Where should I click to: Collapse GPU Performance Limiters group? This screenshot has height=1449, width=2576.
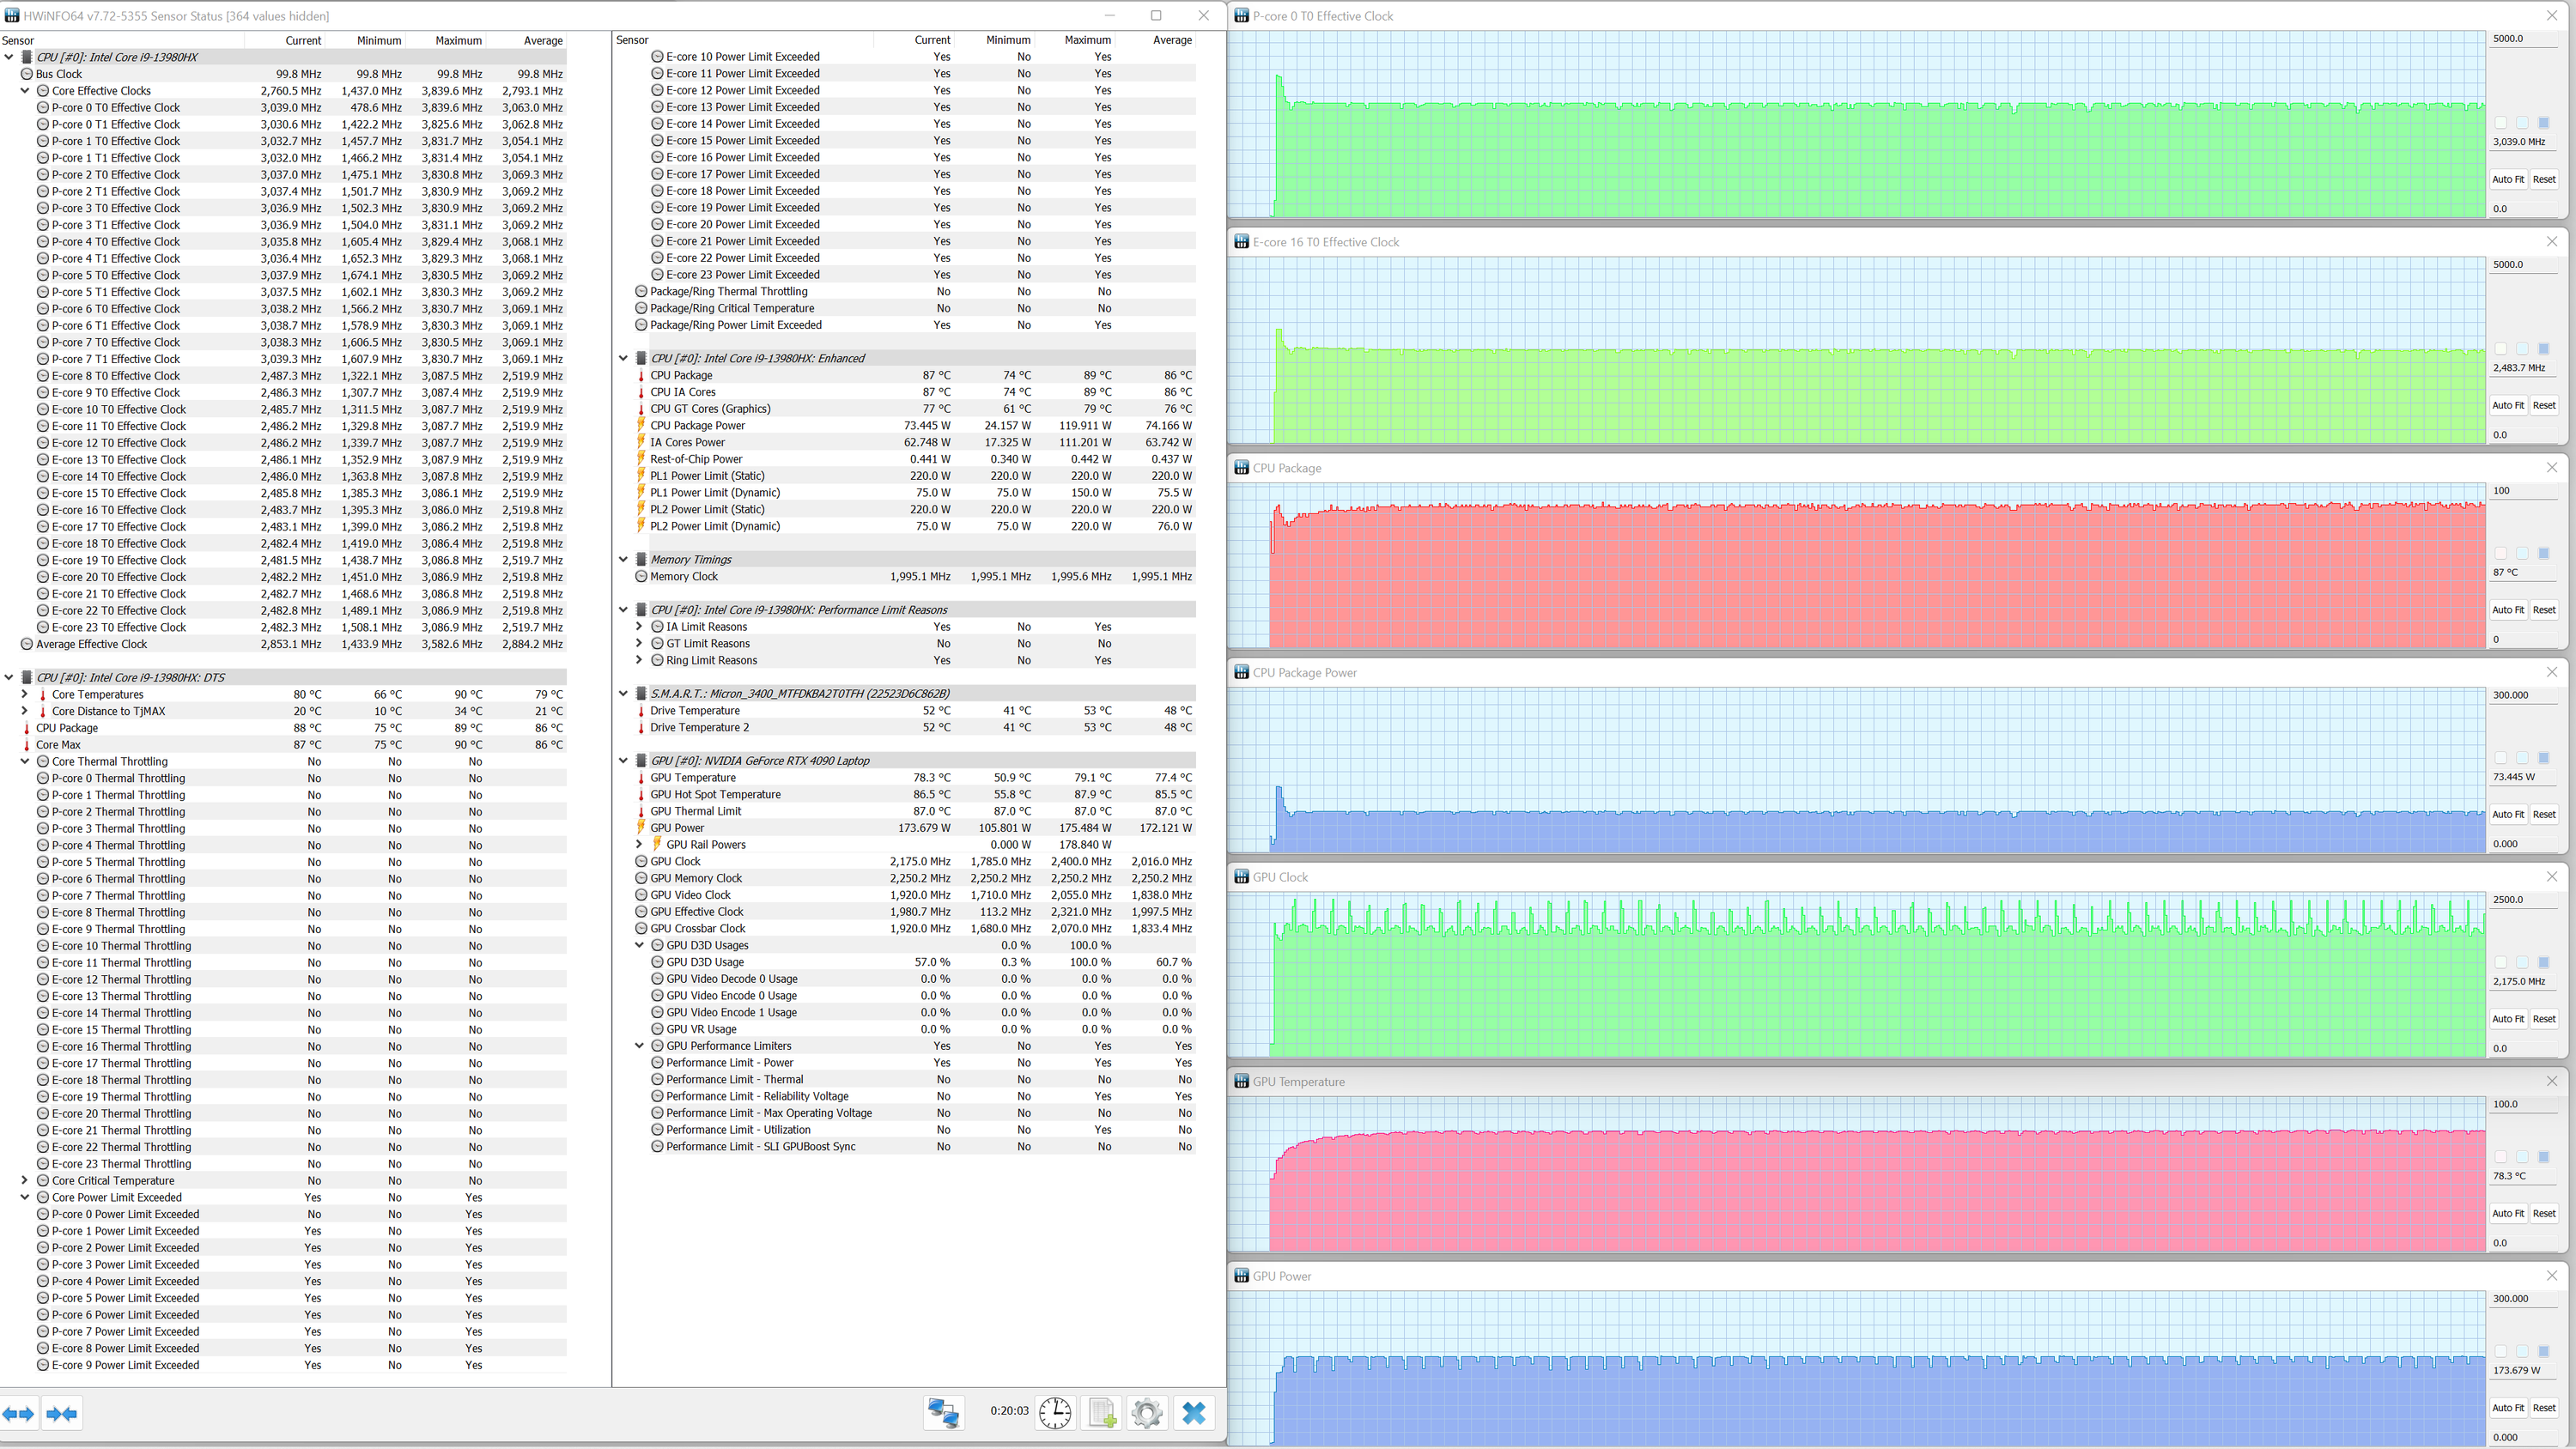click(639, 1046)
